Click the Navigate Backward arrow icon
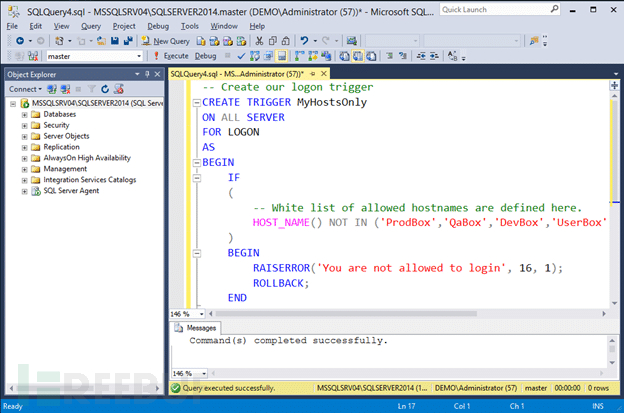Screen dimensions: 624x413 (20, 41)
